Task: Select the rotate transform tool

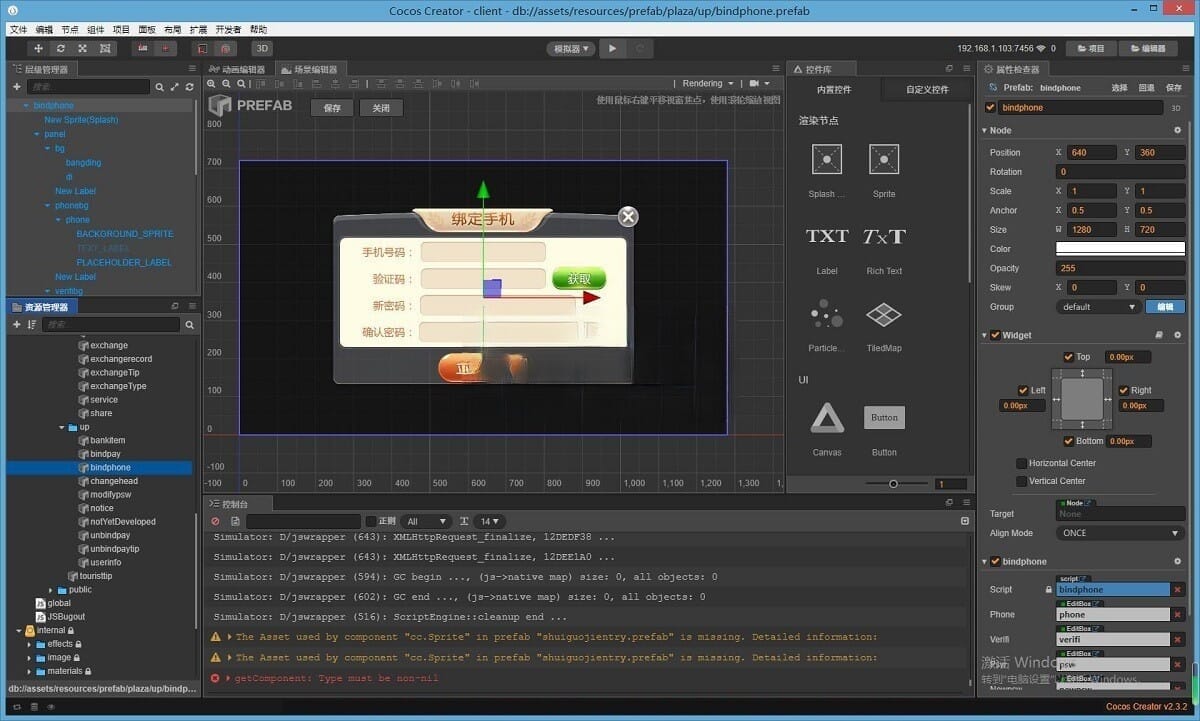Action: coord(61,48)
